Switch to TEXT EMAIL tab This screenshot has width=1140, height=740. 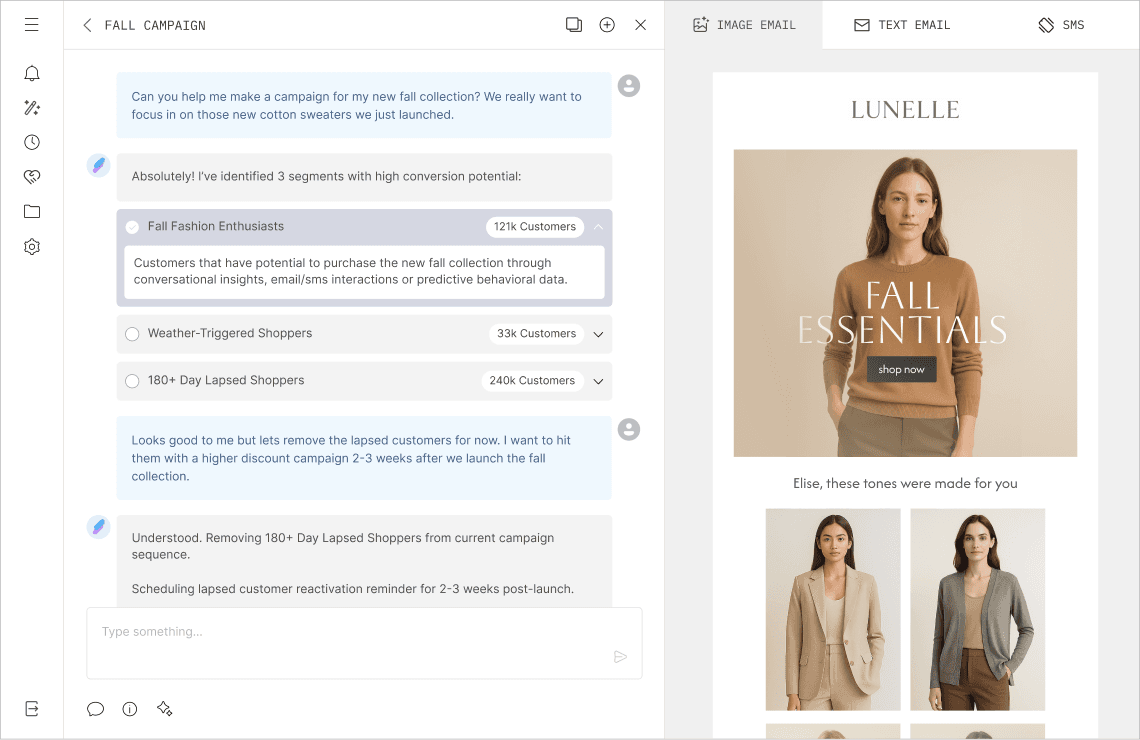(902, 25)
